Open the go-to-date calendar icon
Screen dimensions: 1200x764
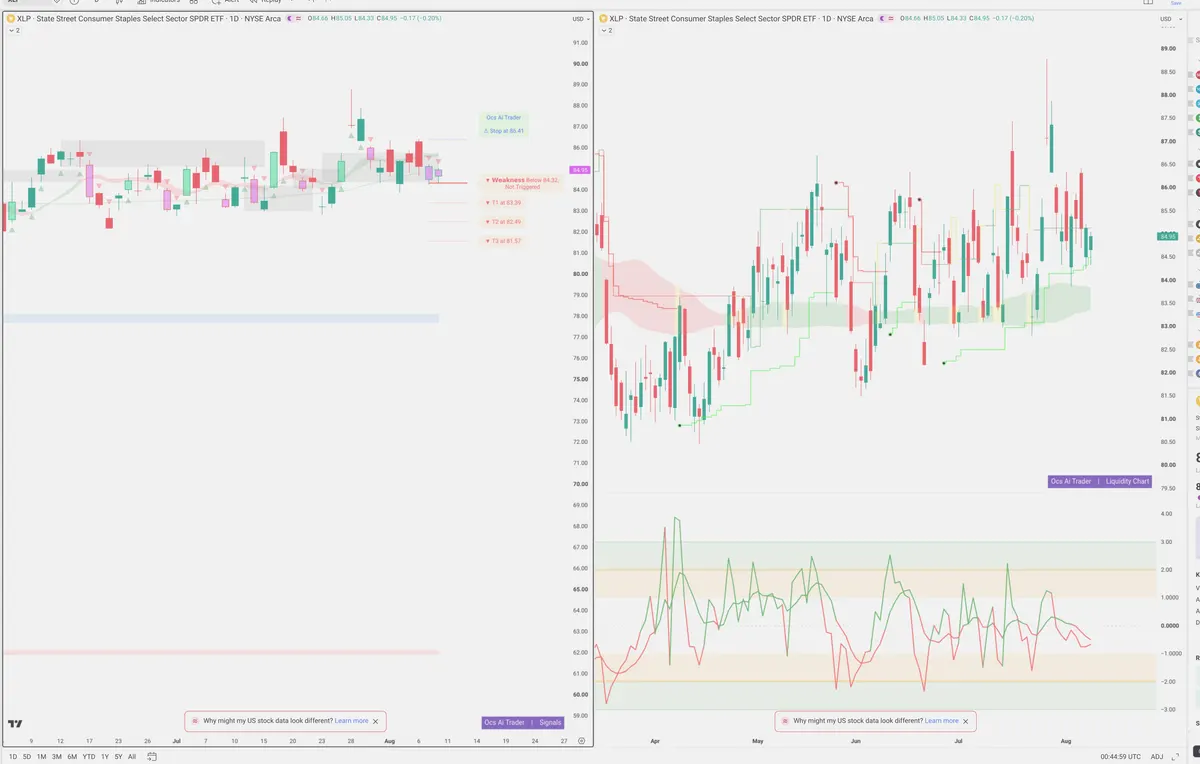point(151,757)
